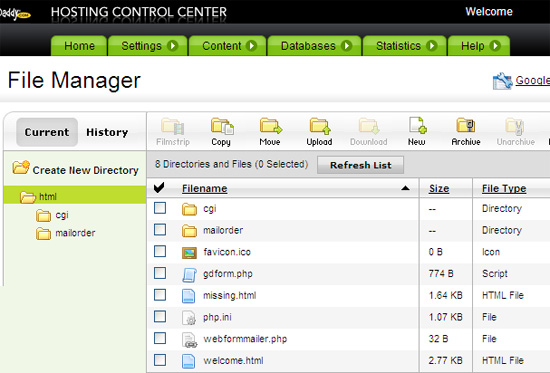The height and width of the screenshot is (373, 550).
Task: Click the webformmailer.php filename
Action: click(245, 339)
